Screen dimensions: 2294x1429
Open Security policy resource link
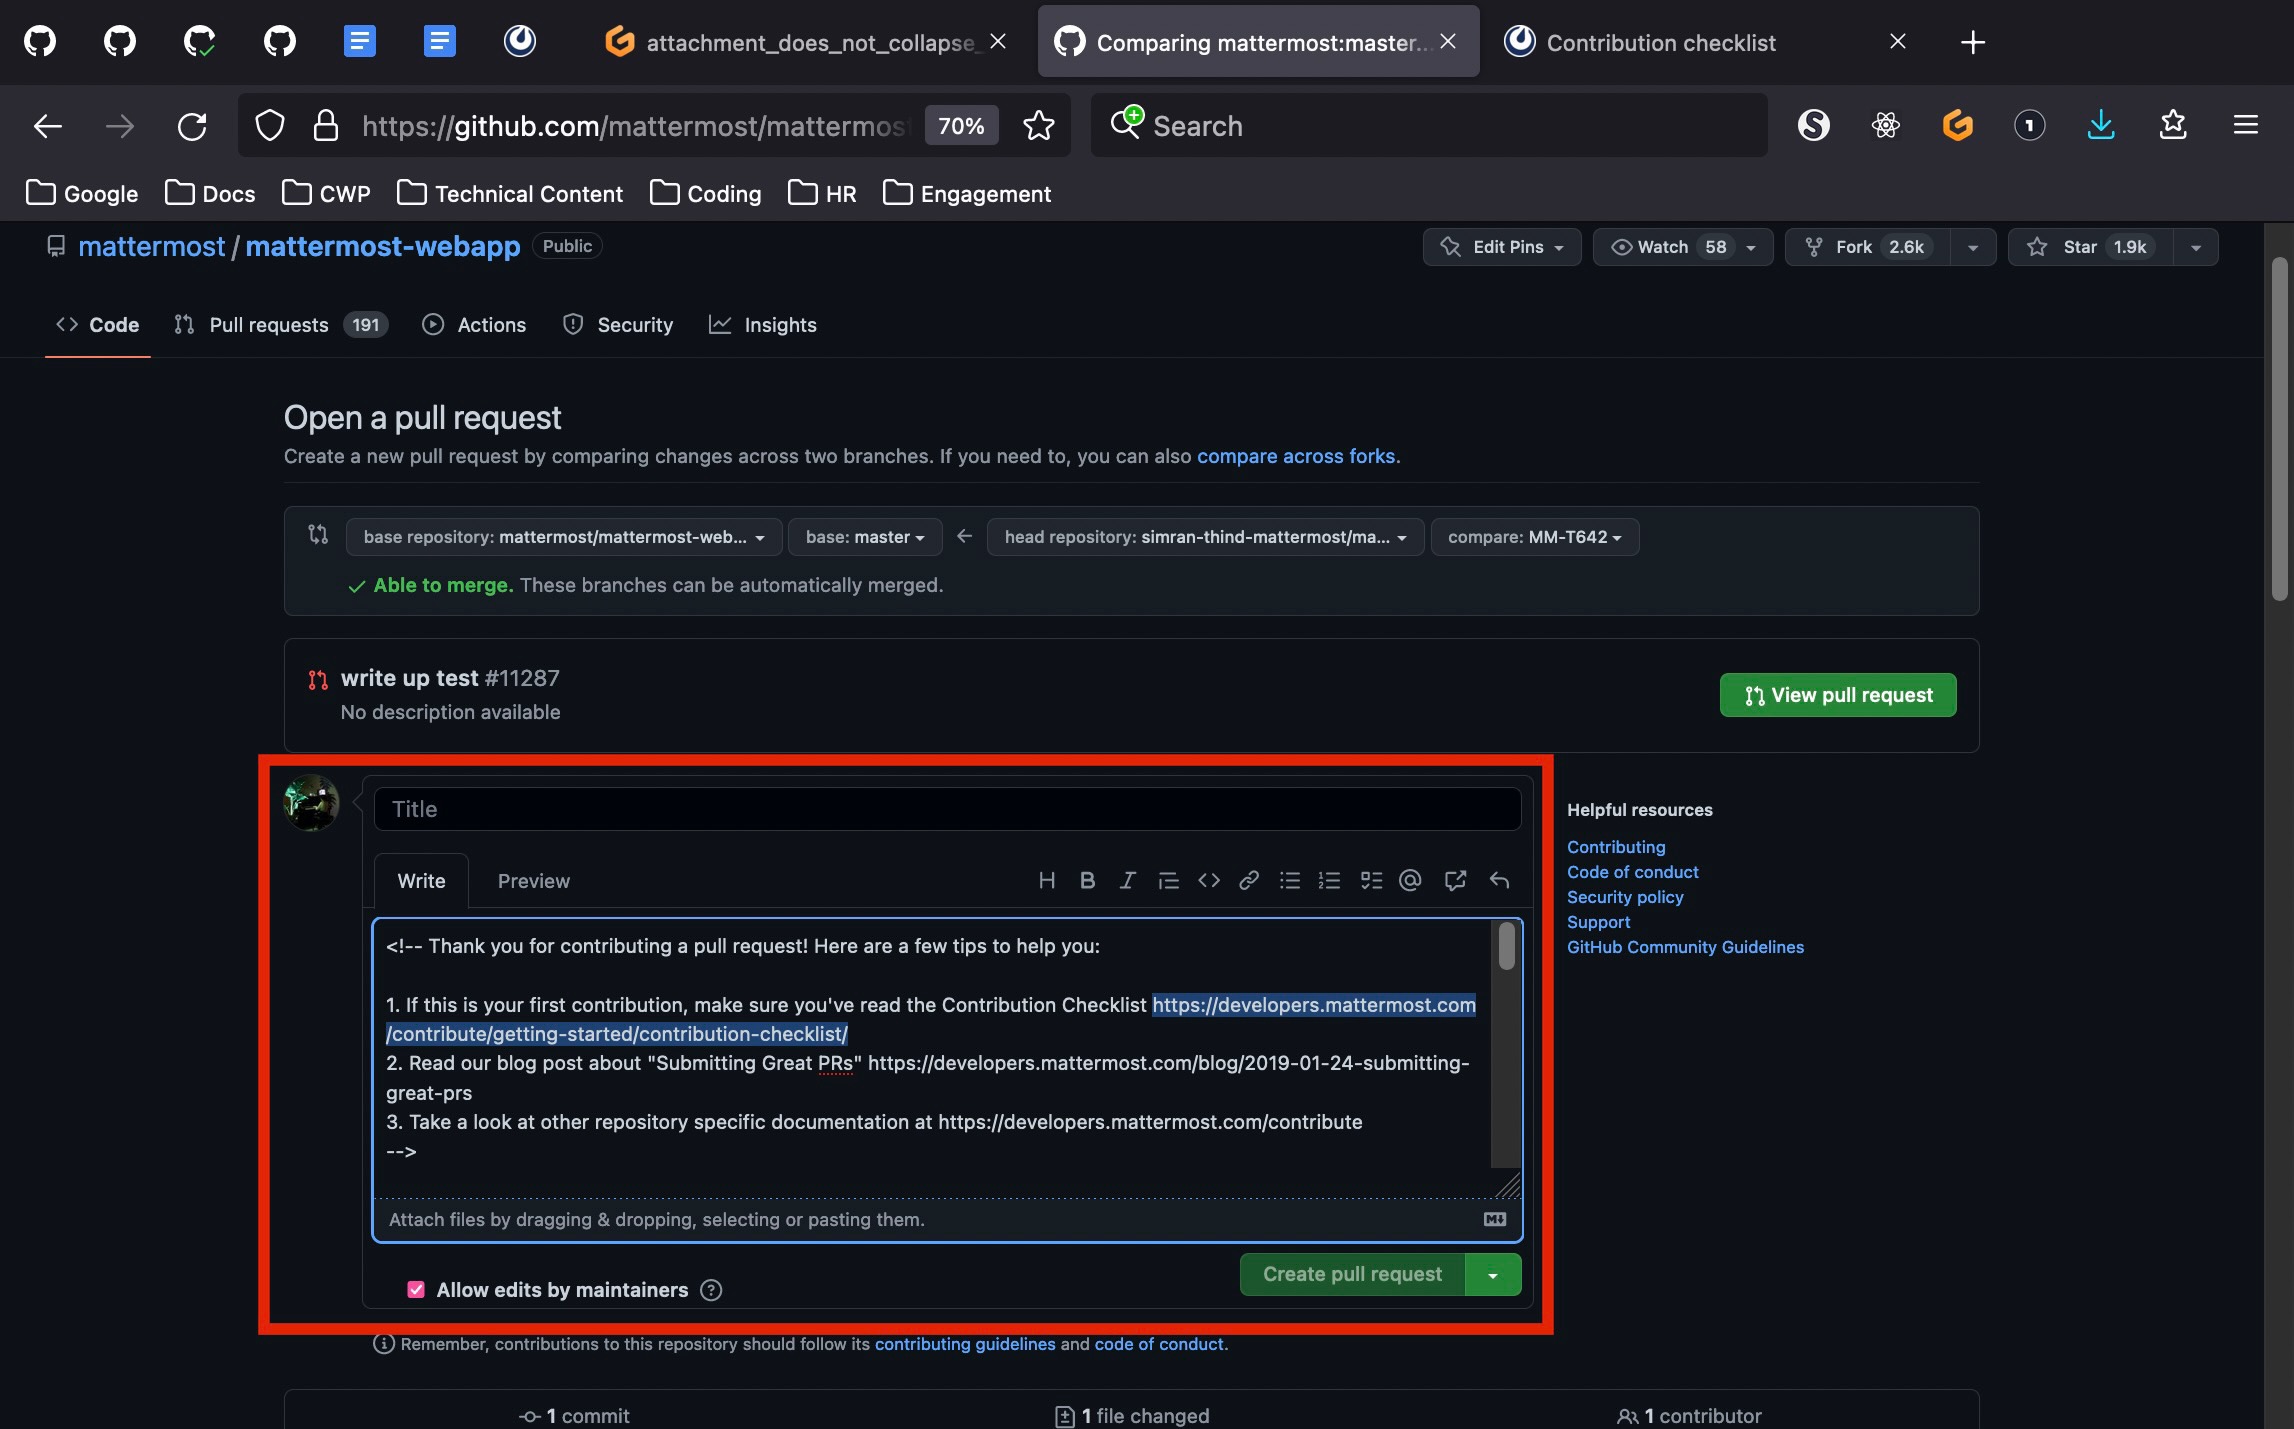tap(1625, 897)
